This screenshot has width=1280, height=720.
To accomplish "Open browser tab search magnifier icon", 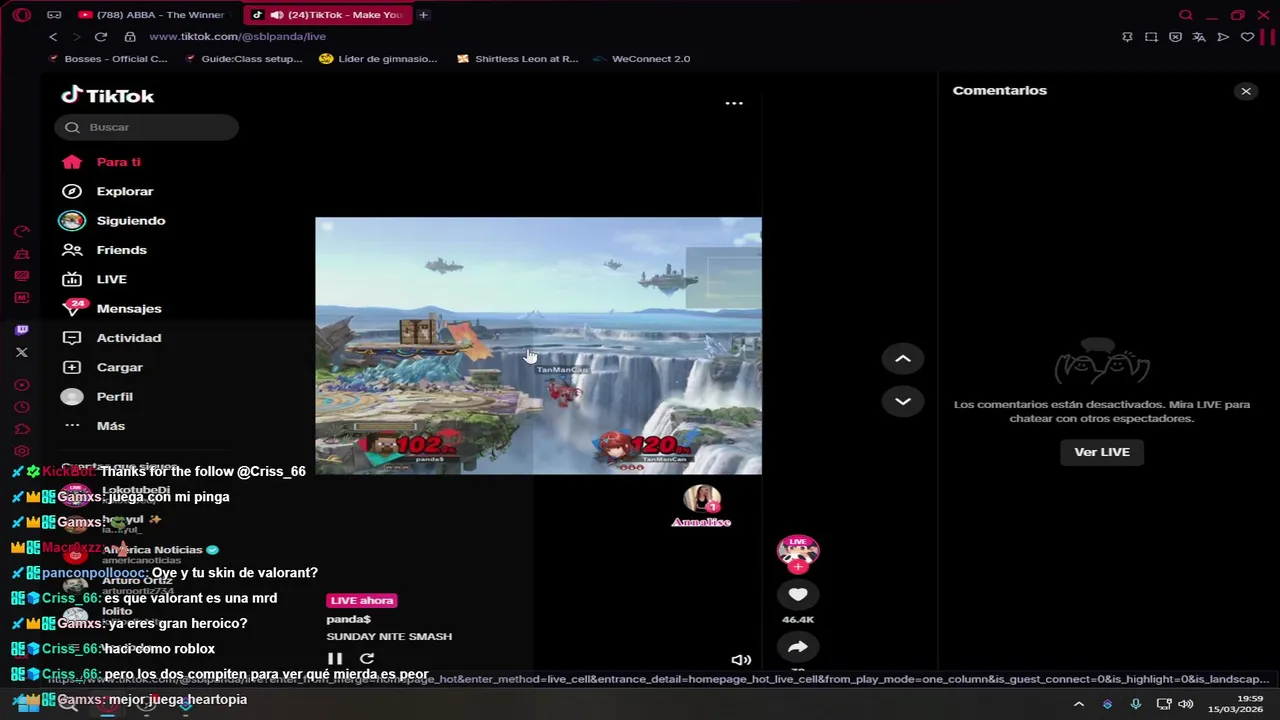I will pyautogui.click(x=1185, y=15).
